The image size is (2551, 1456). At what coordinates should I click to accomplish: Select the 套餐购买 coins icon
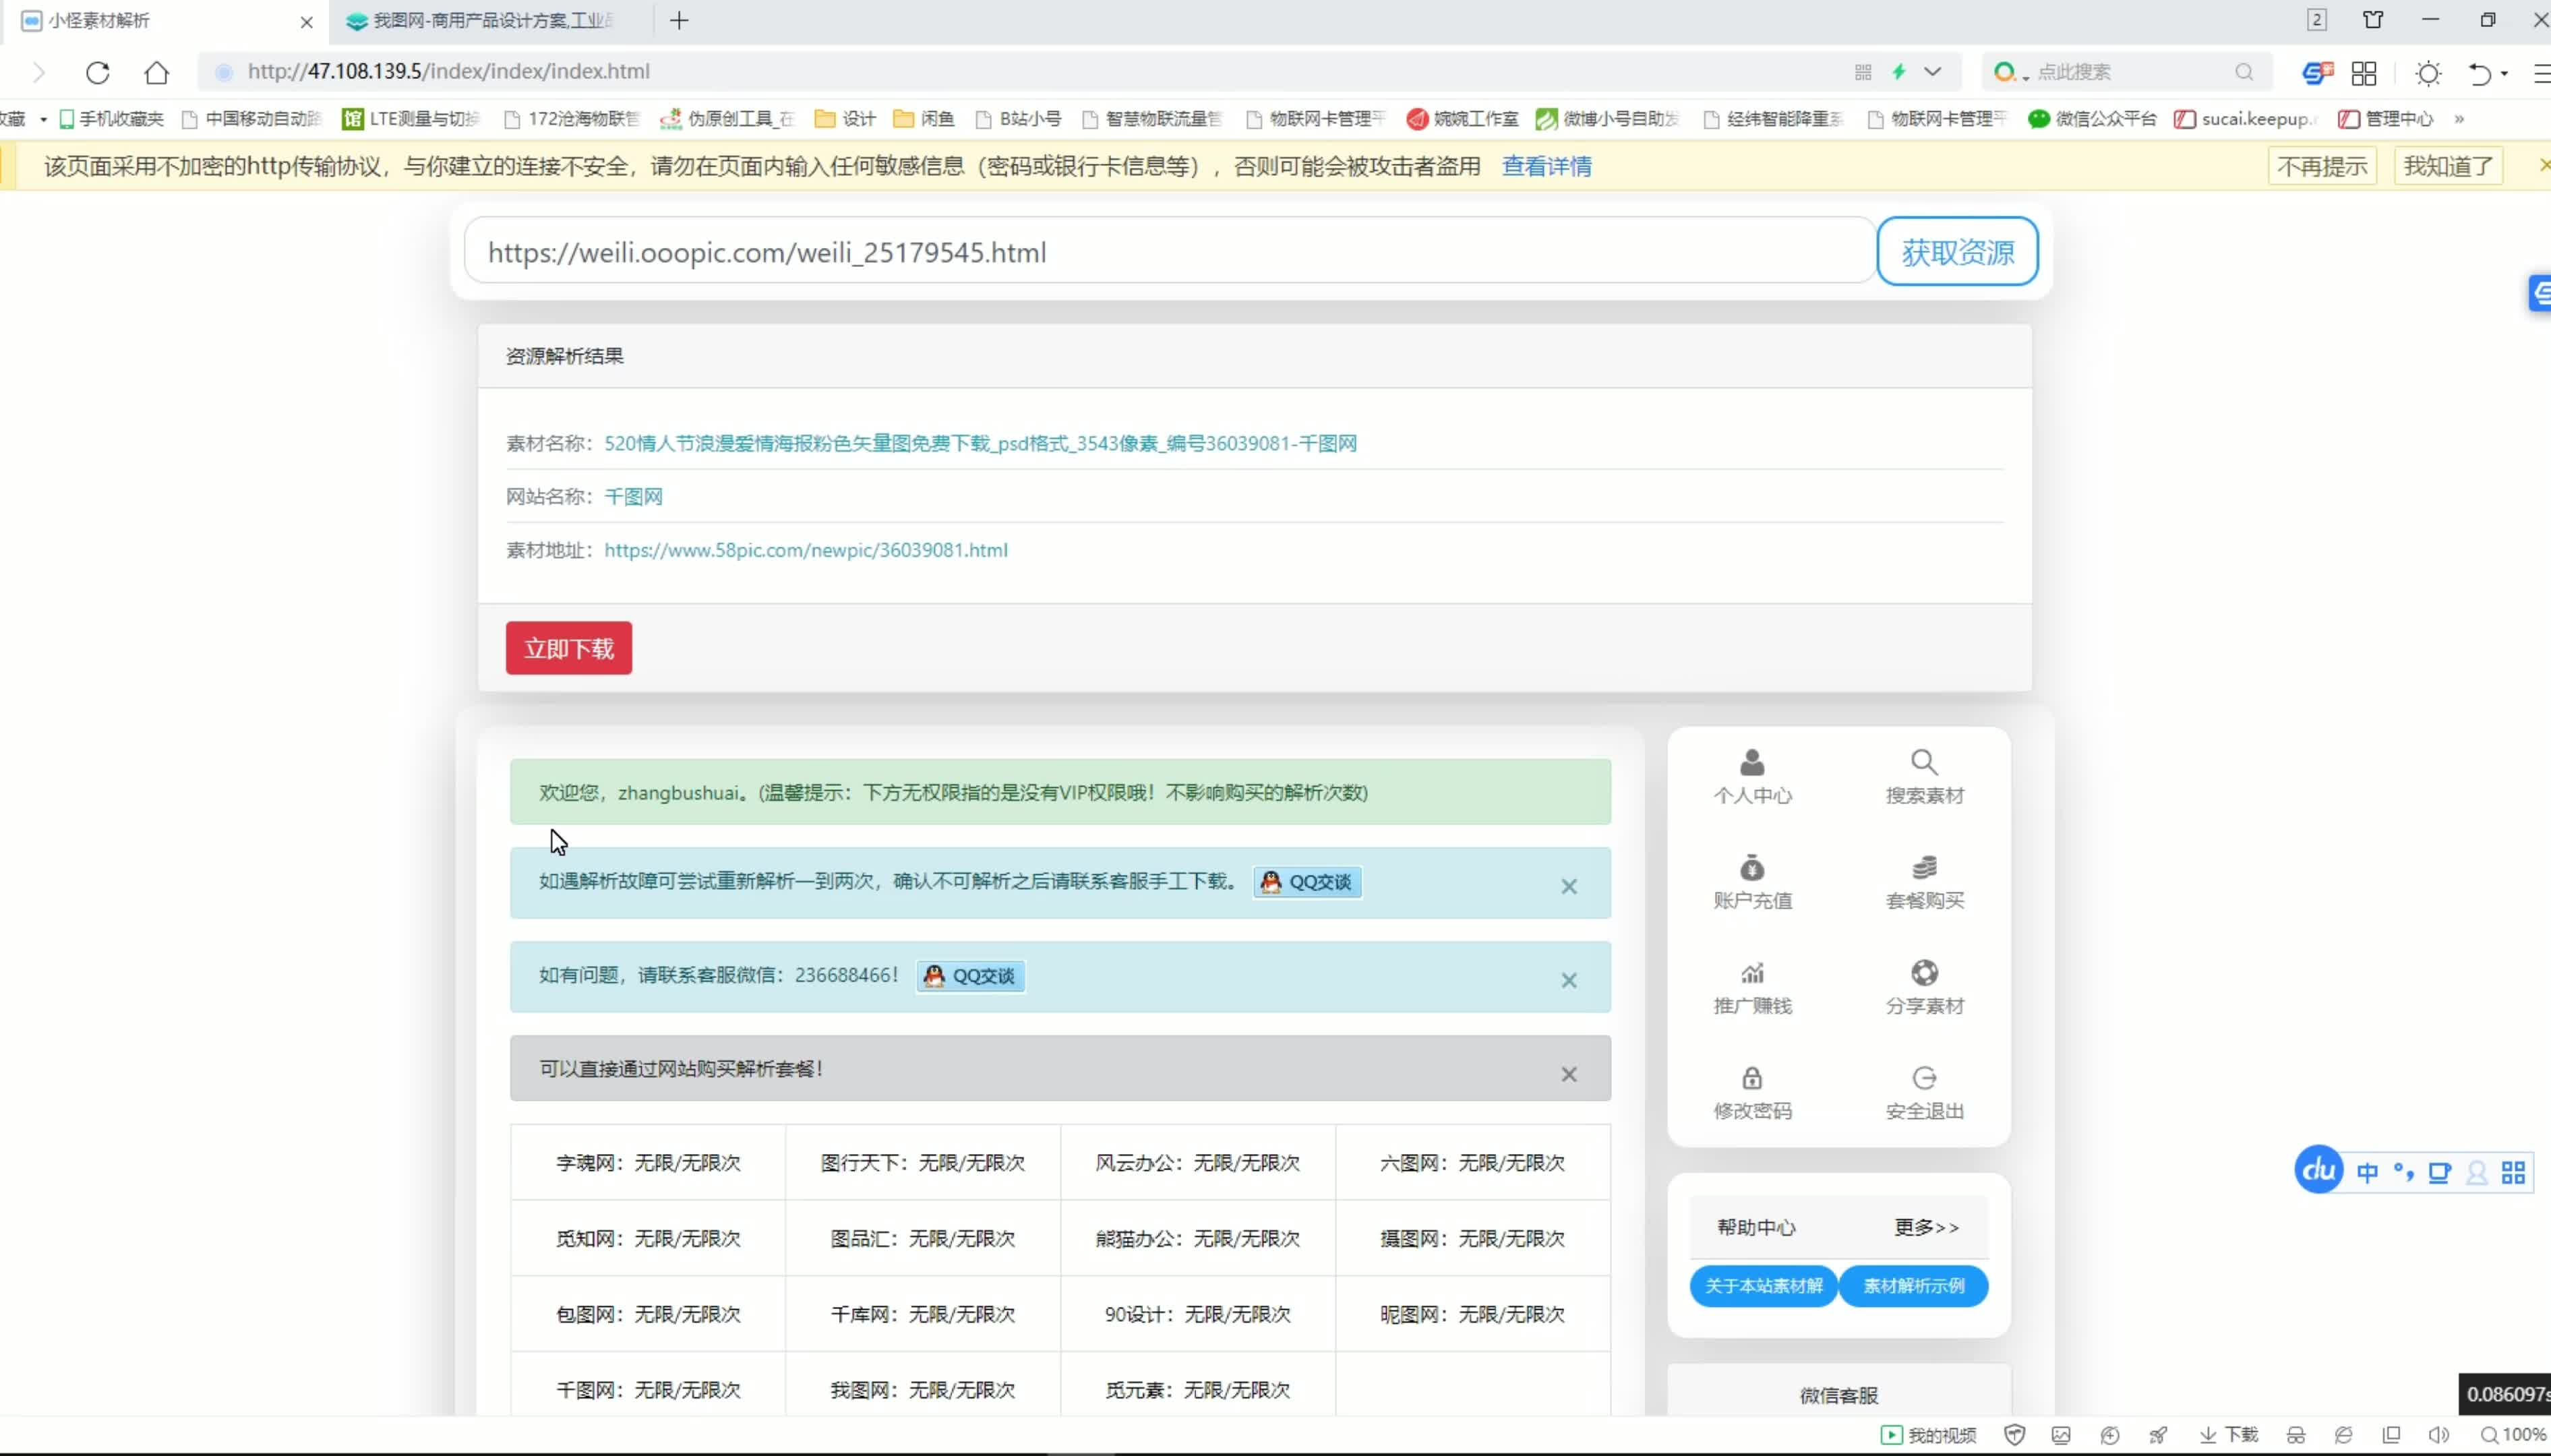[x=1923, y=868]
